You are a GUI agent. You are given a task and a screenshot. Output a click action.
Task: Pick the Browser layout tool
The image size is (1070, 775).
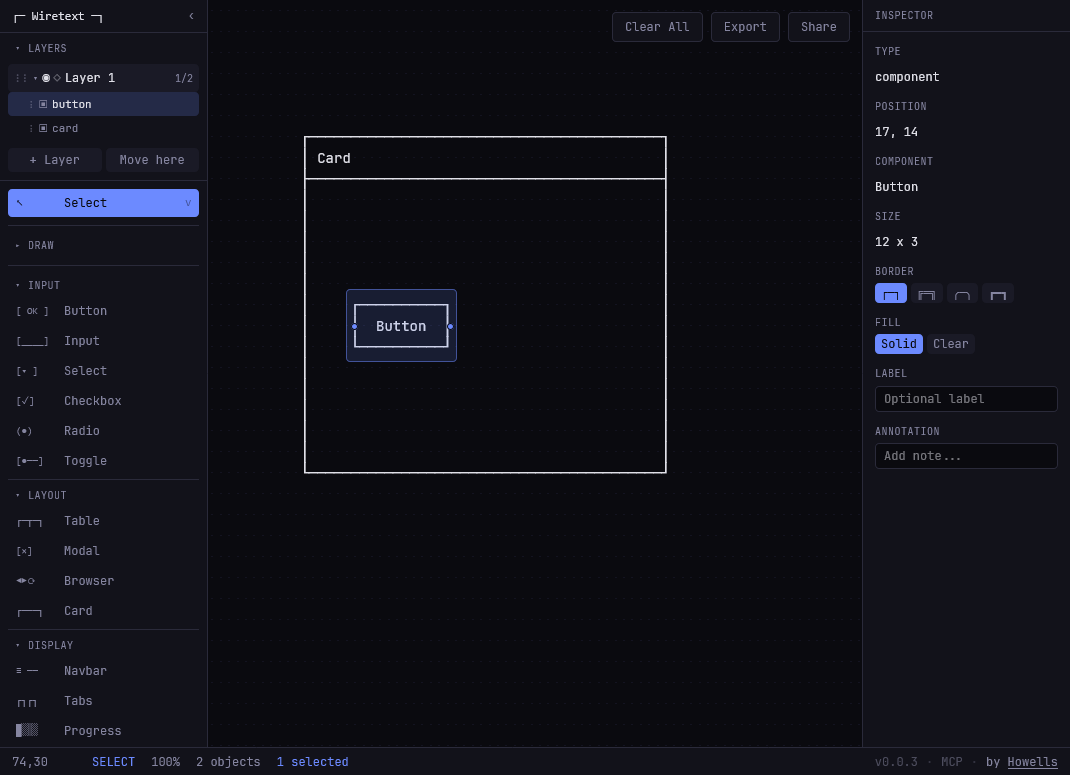pyautogui.click(x=89, y=581)
